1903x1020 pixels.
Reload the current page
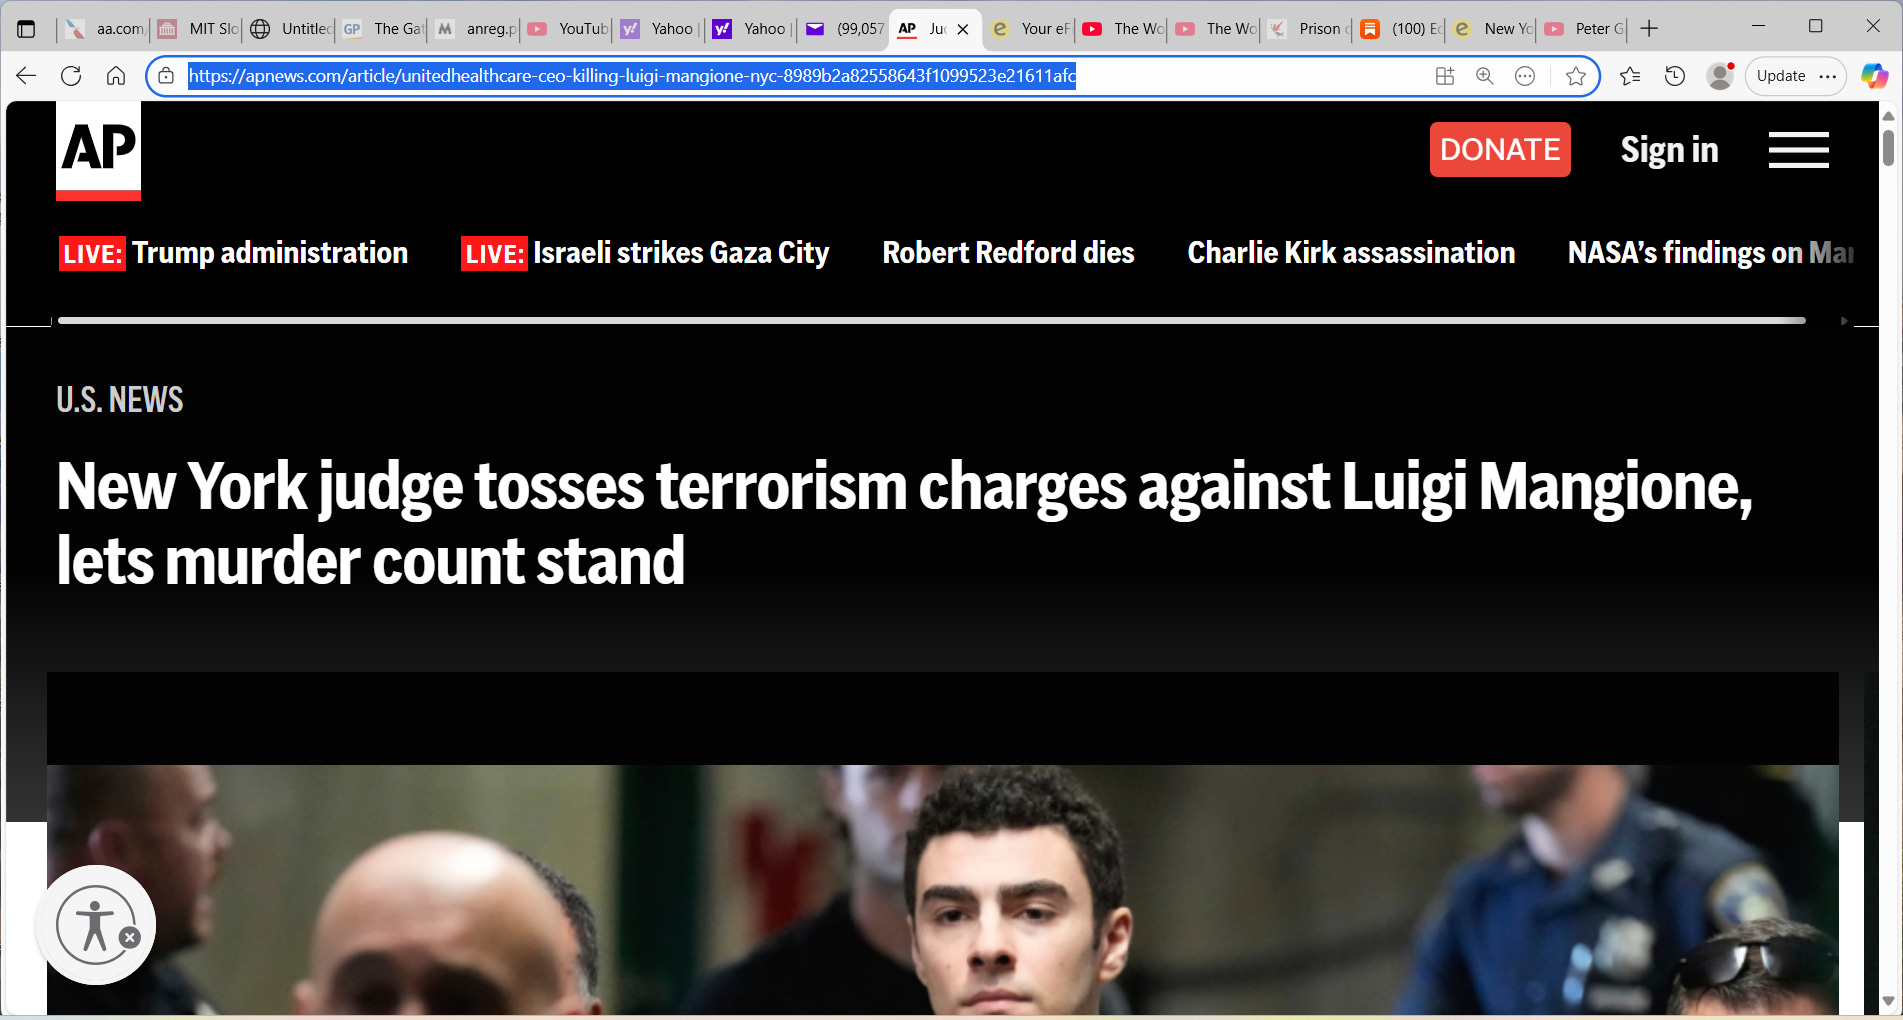click(71, 76)
